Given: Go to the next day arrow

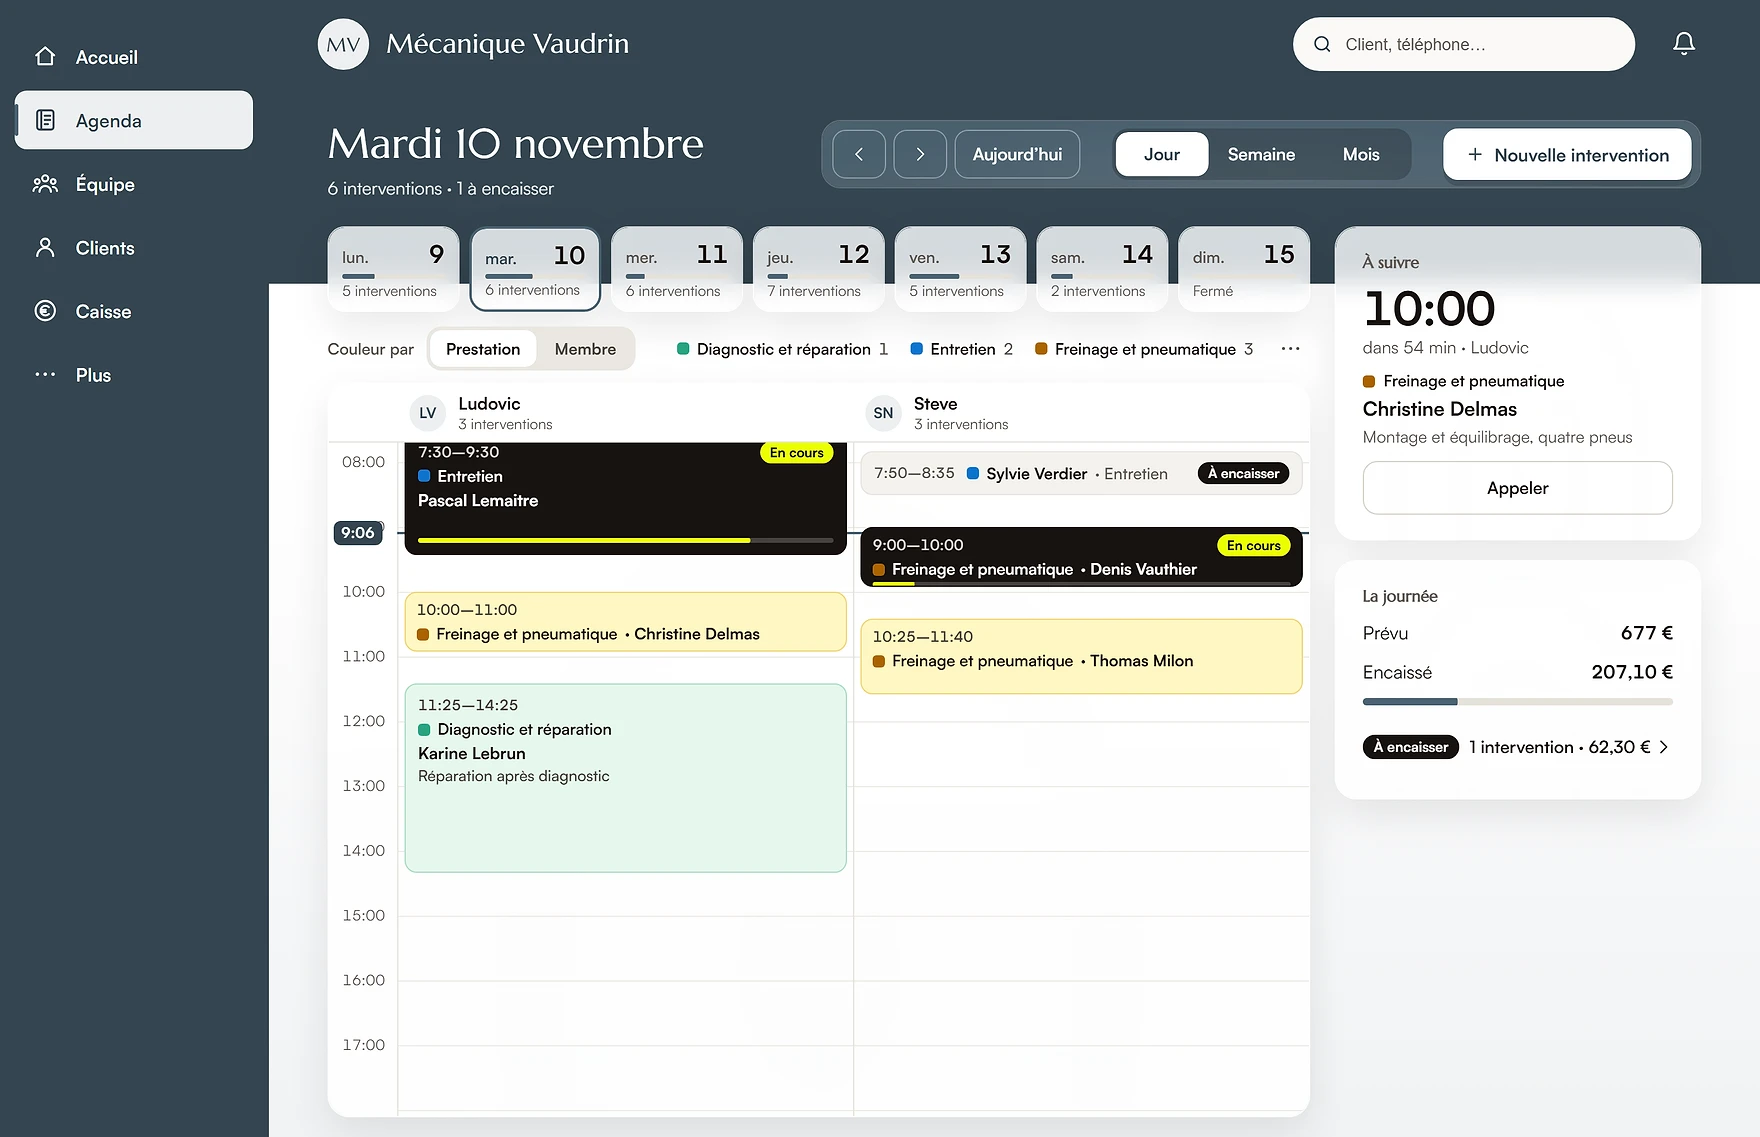Looking at the screenshot, I should [x=920, y=154].
